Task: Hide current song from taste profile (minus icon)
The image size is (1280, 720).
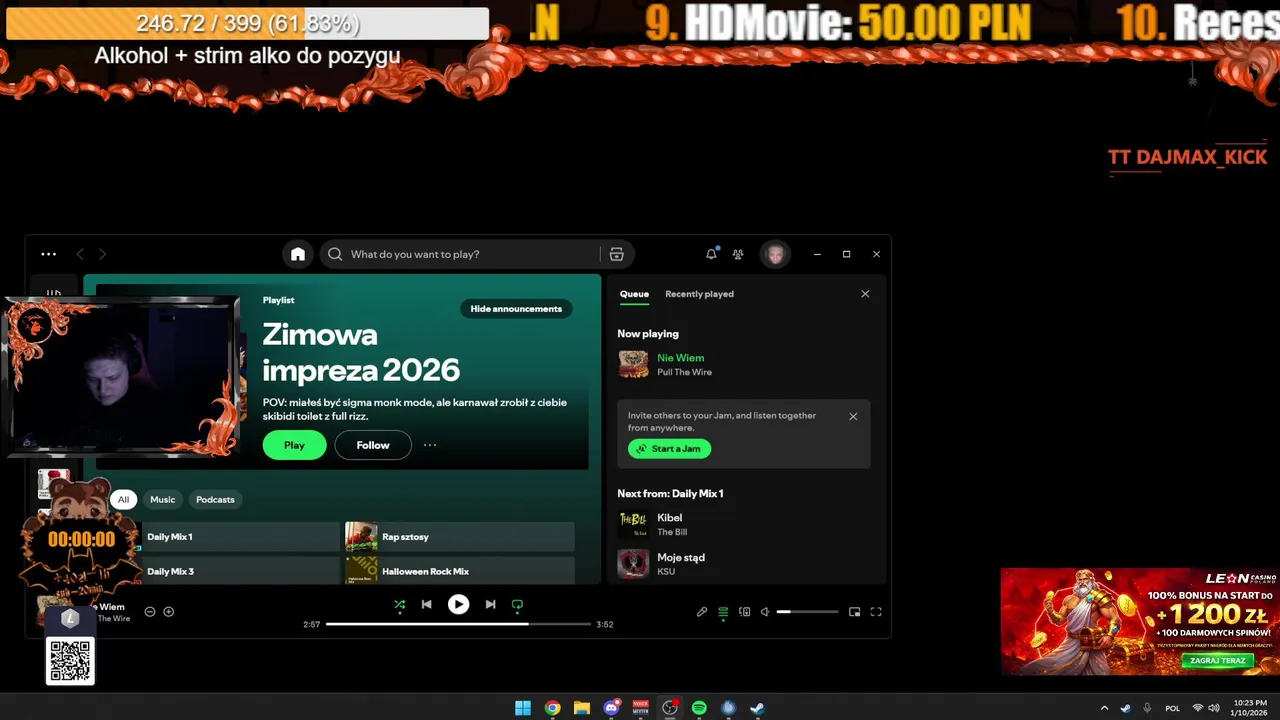Action: point(150,612)
